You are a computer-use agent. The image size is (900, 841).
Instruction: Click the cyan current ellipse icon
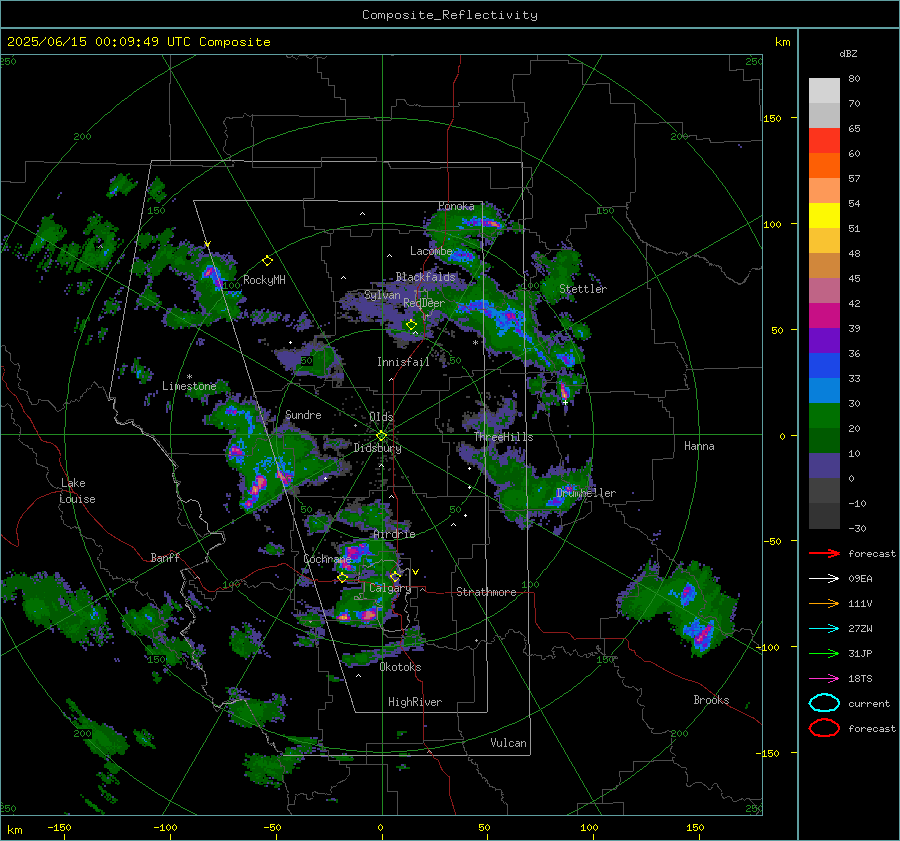click(824, 703)
